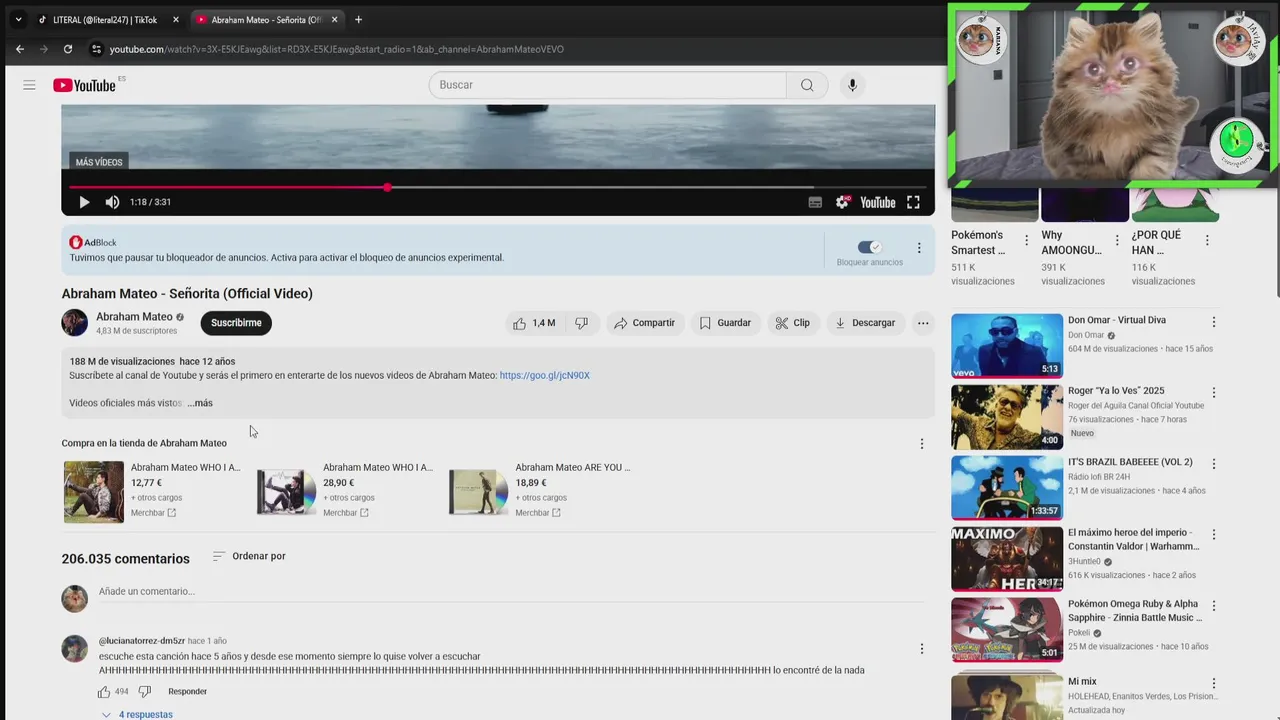Open the Ordenar por sort dropdown
1280x720 pixels.
[x=249, y=556]
